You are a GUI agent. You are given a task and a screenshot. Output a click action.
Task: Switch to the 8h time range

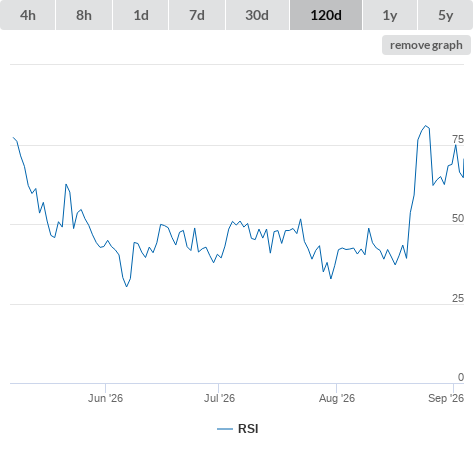coord(84,15)
